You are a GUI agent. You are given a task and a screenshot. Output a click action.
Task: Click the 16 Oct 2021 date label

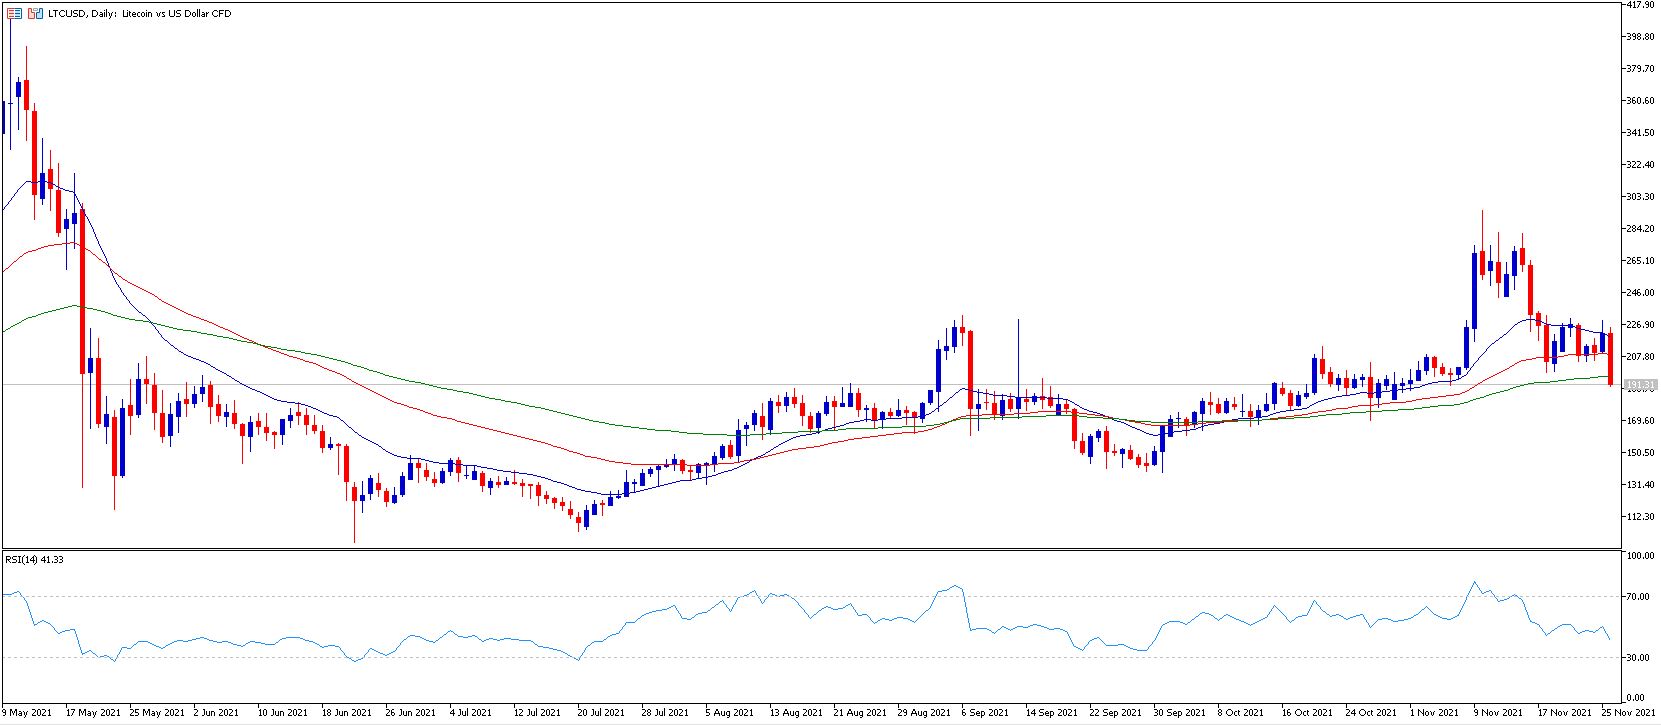click(1308, 713)
